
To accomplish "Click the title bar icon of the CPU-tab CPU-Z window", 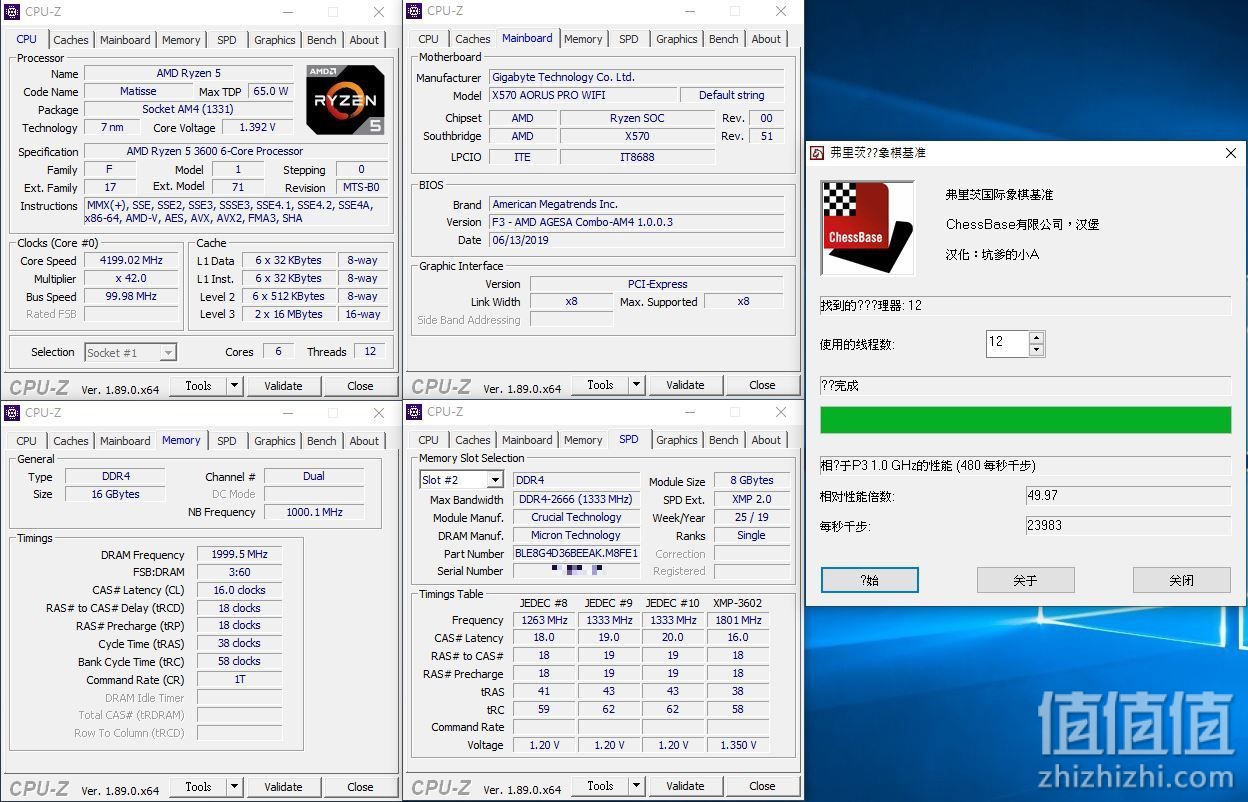I will click(x=12, y=12).
